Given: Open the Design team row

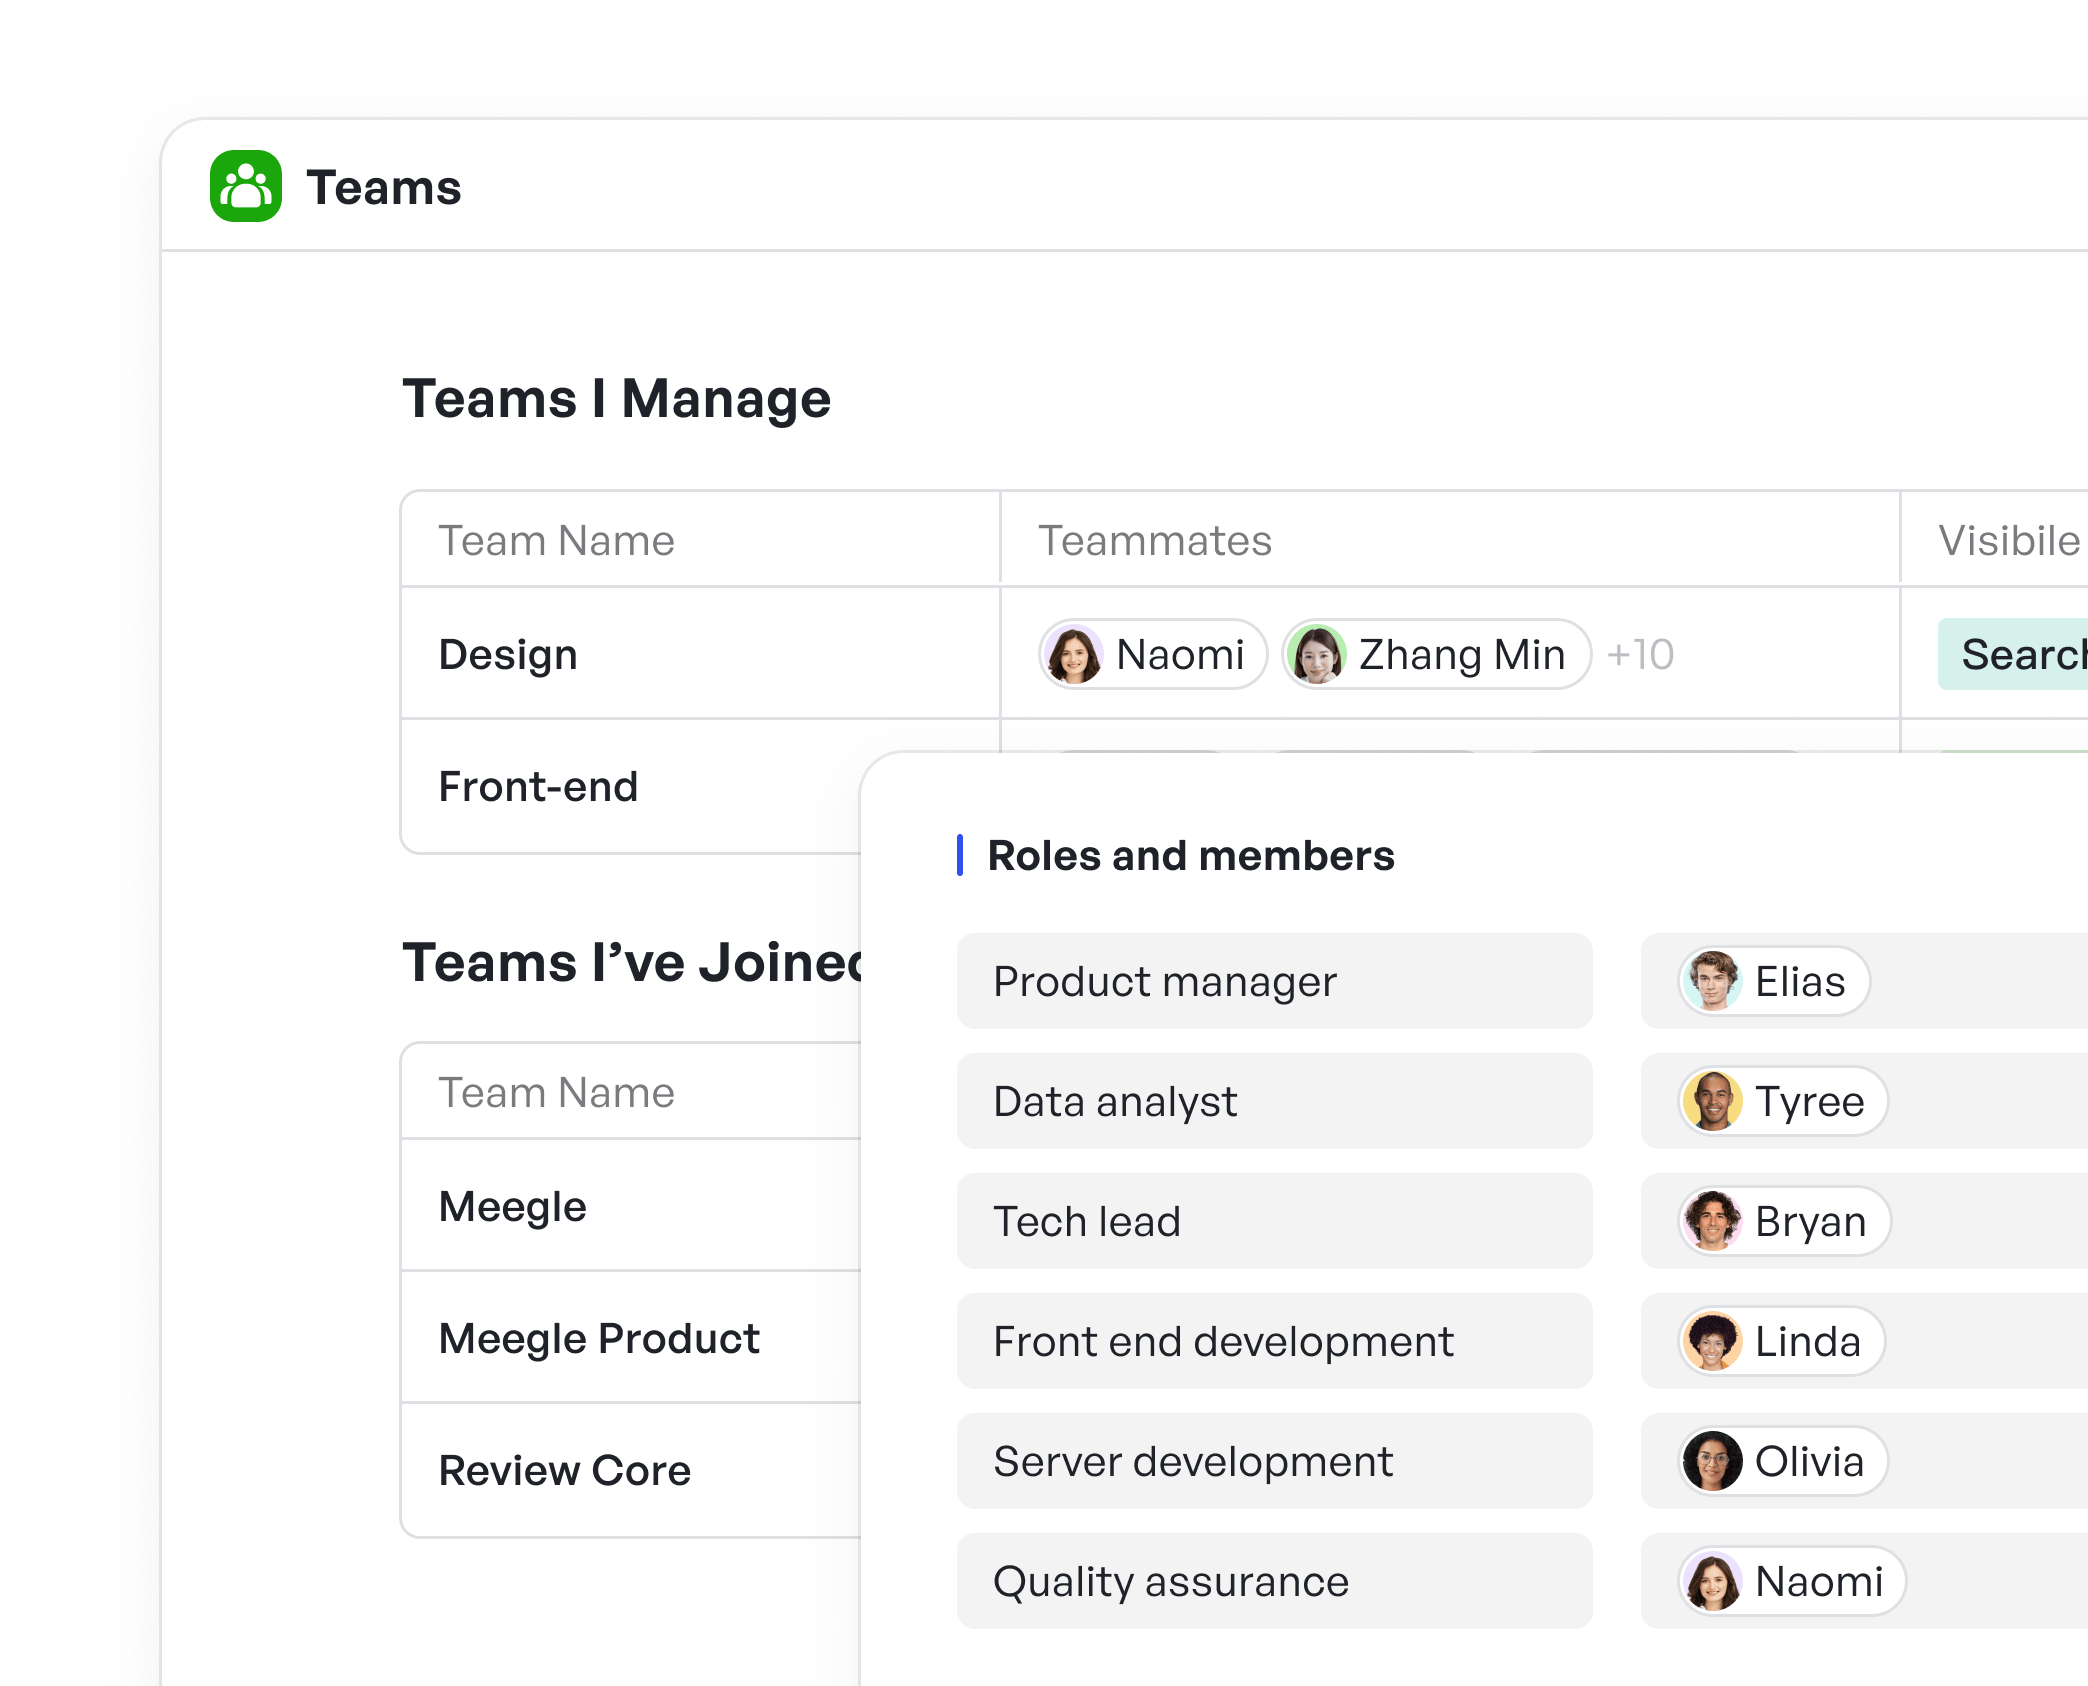Looking at the screenshot, I should 508,655.
